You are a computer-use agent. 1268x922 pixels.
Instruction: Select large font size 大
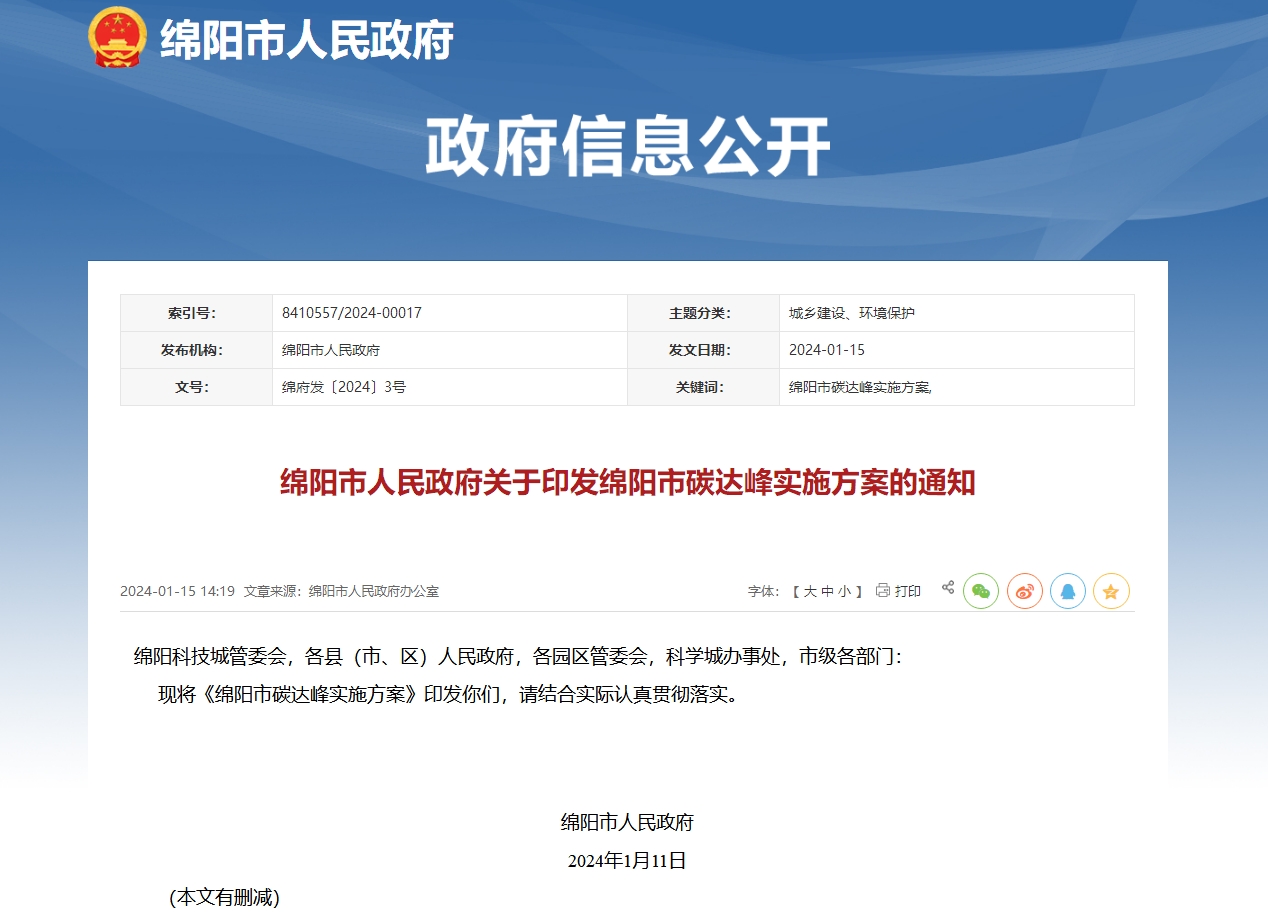click(811, 590)
